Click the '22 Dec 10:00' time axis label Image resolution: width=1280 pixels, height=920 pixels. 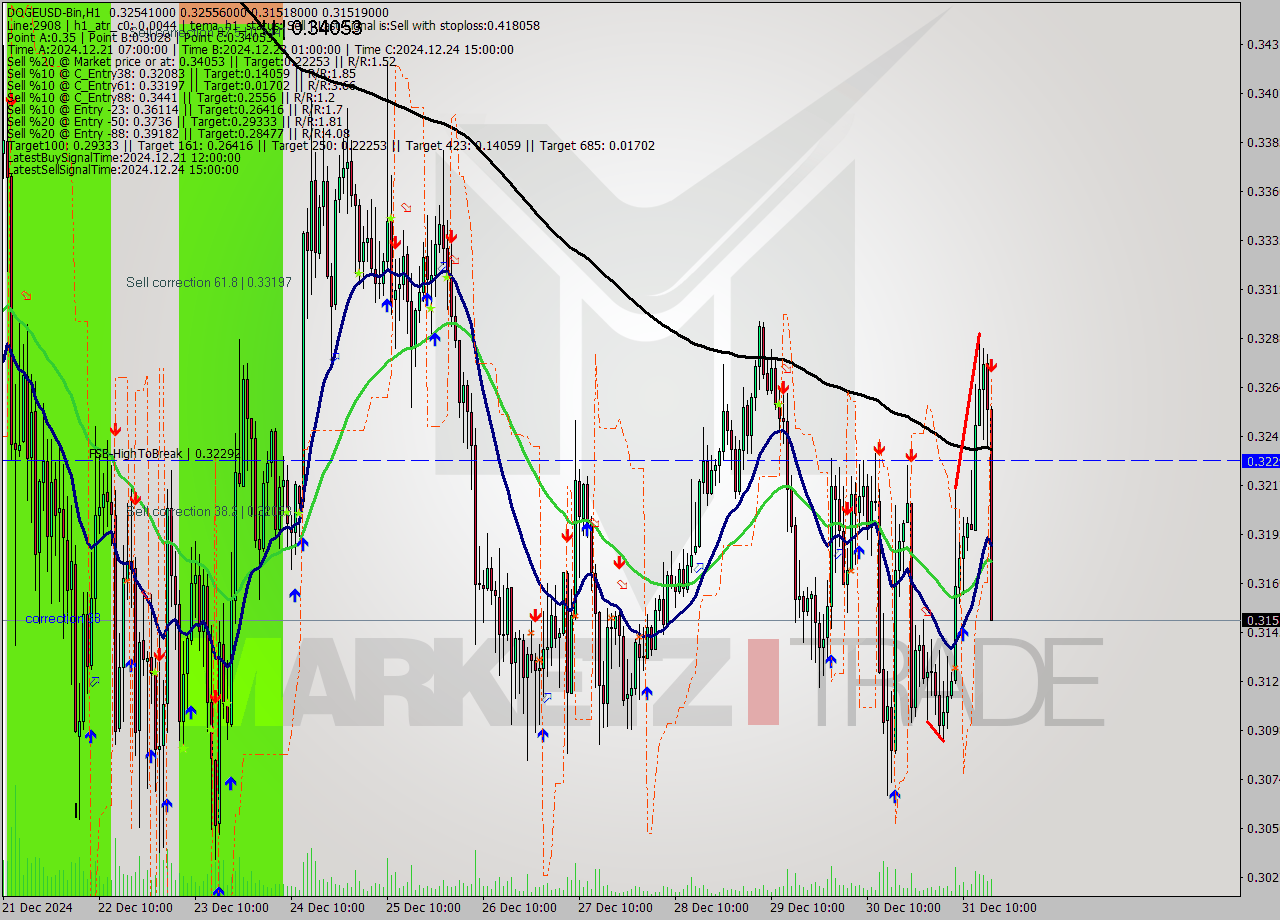[x=135, y=908]
